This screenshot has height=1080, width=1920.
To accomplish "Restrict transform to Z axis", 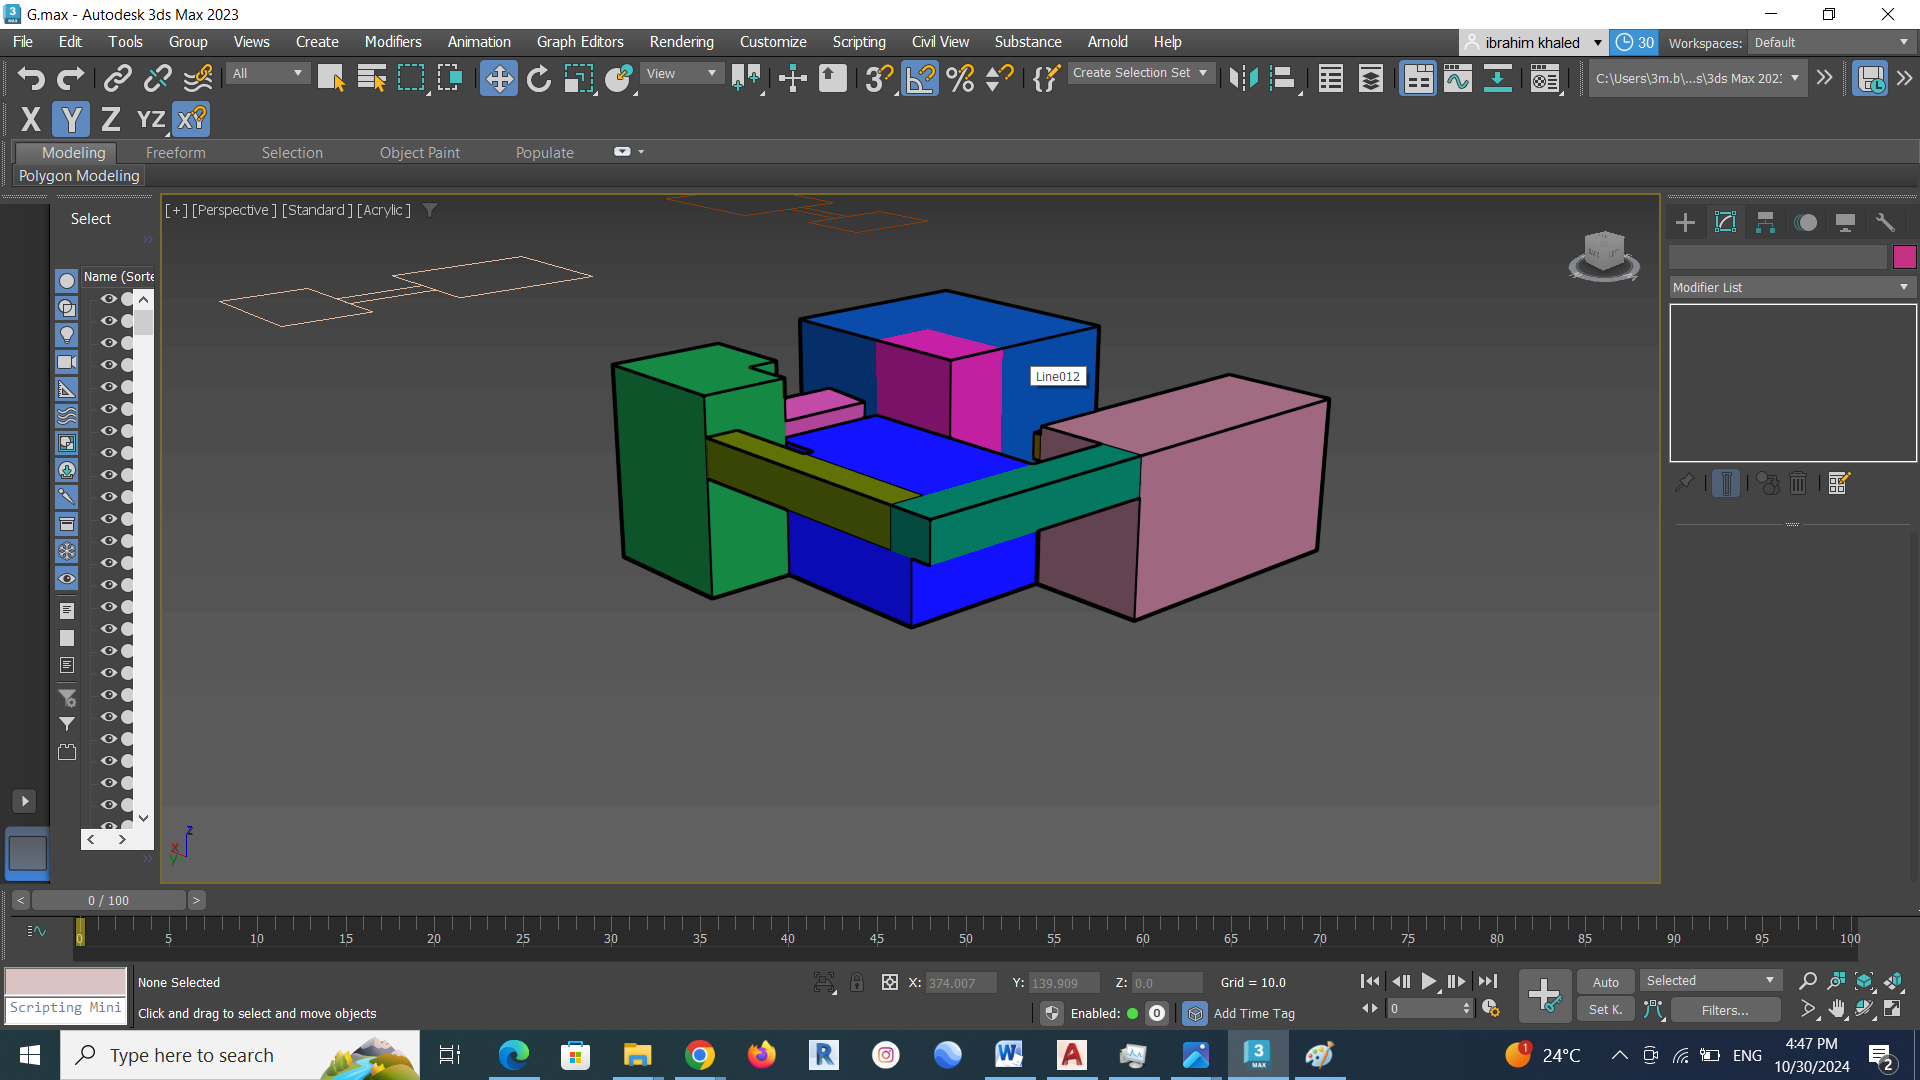I will point(111,119).
